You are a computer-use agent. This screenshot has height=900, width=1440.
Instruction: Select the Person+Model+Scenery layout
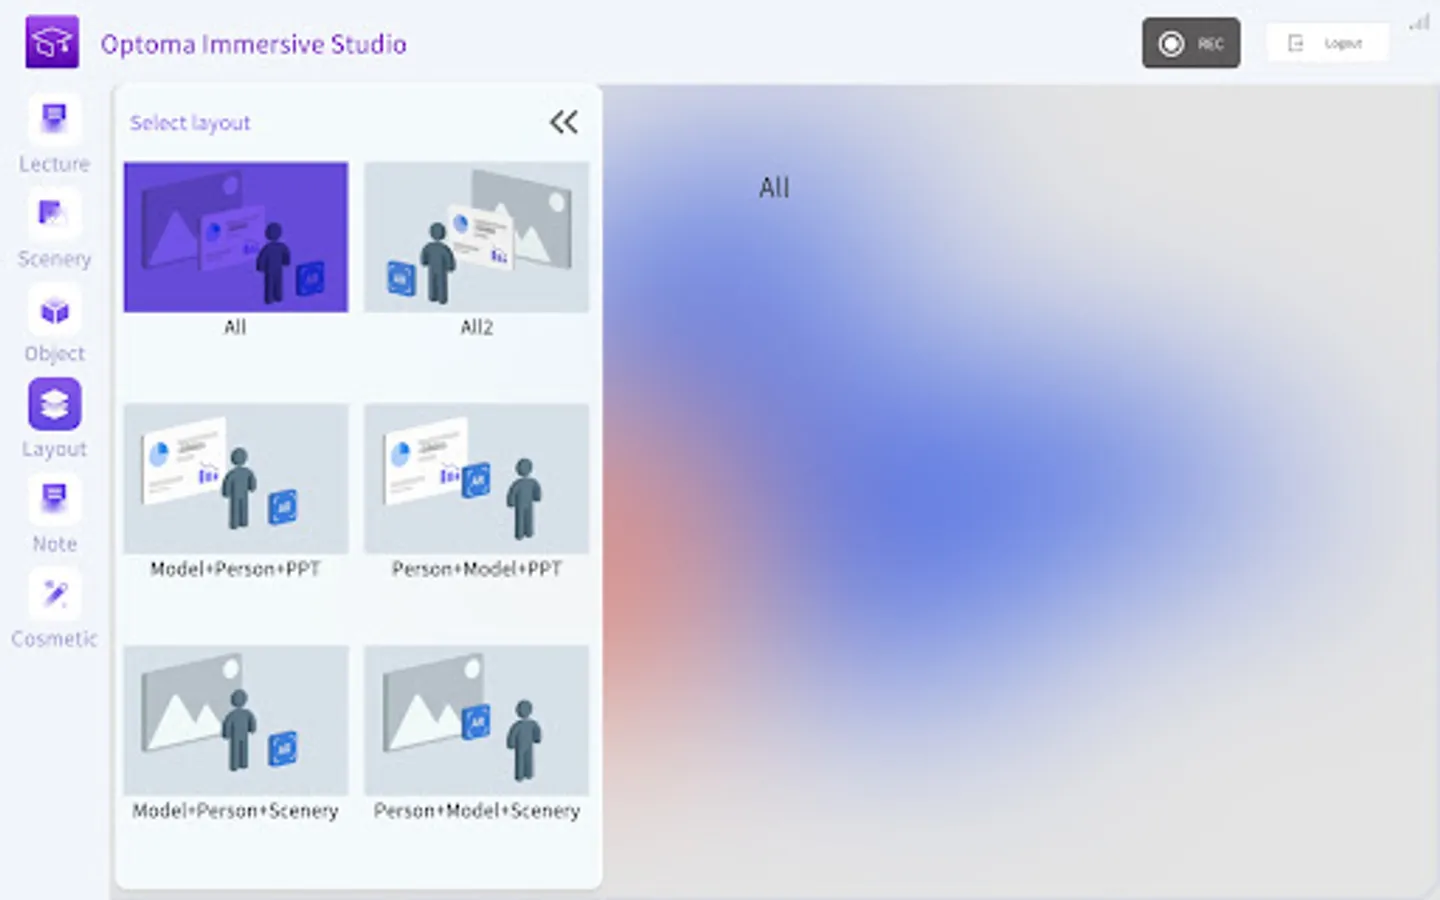tap(476, 720)
